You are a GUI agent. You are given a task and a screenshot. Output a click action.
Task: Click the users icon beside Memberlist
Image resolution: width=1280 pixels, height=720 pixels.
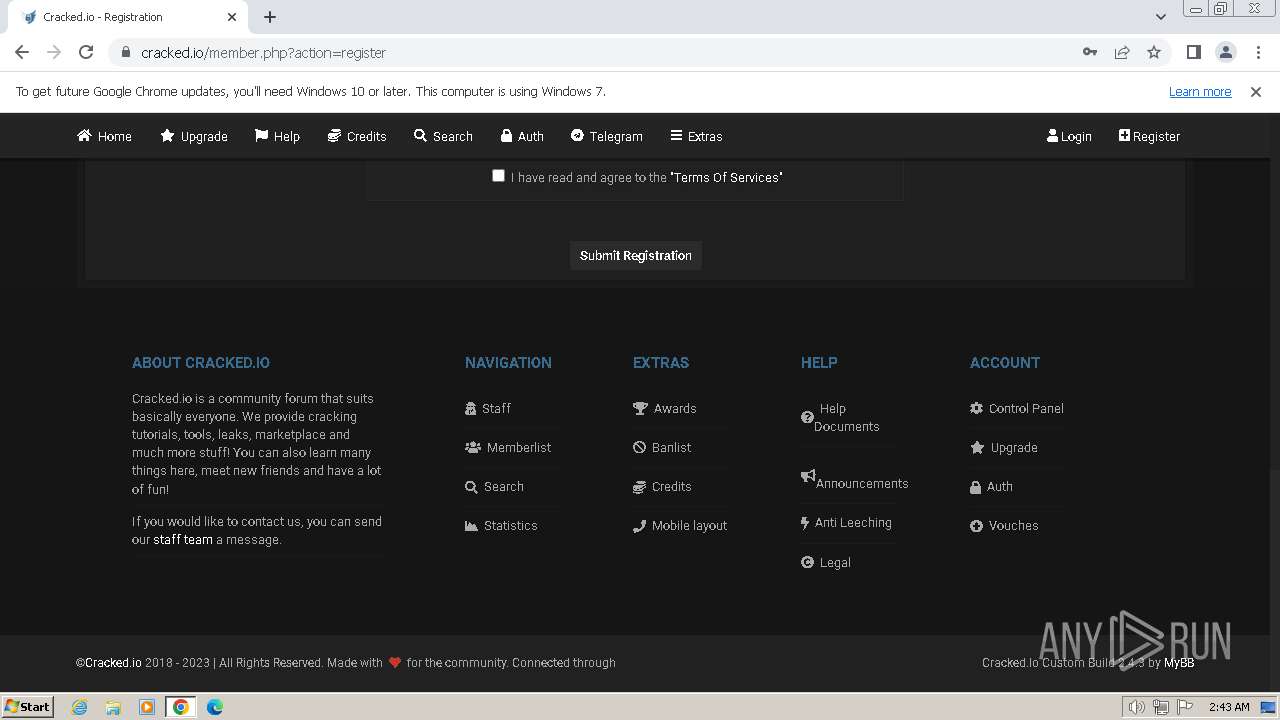coord(473,447)
